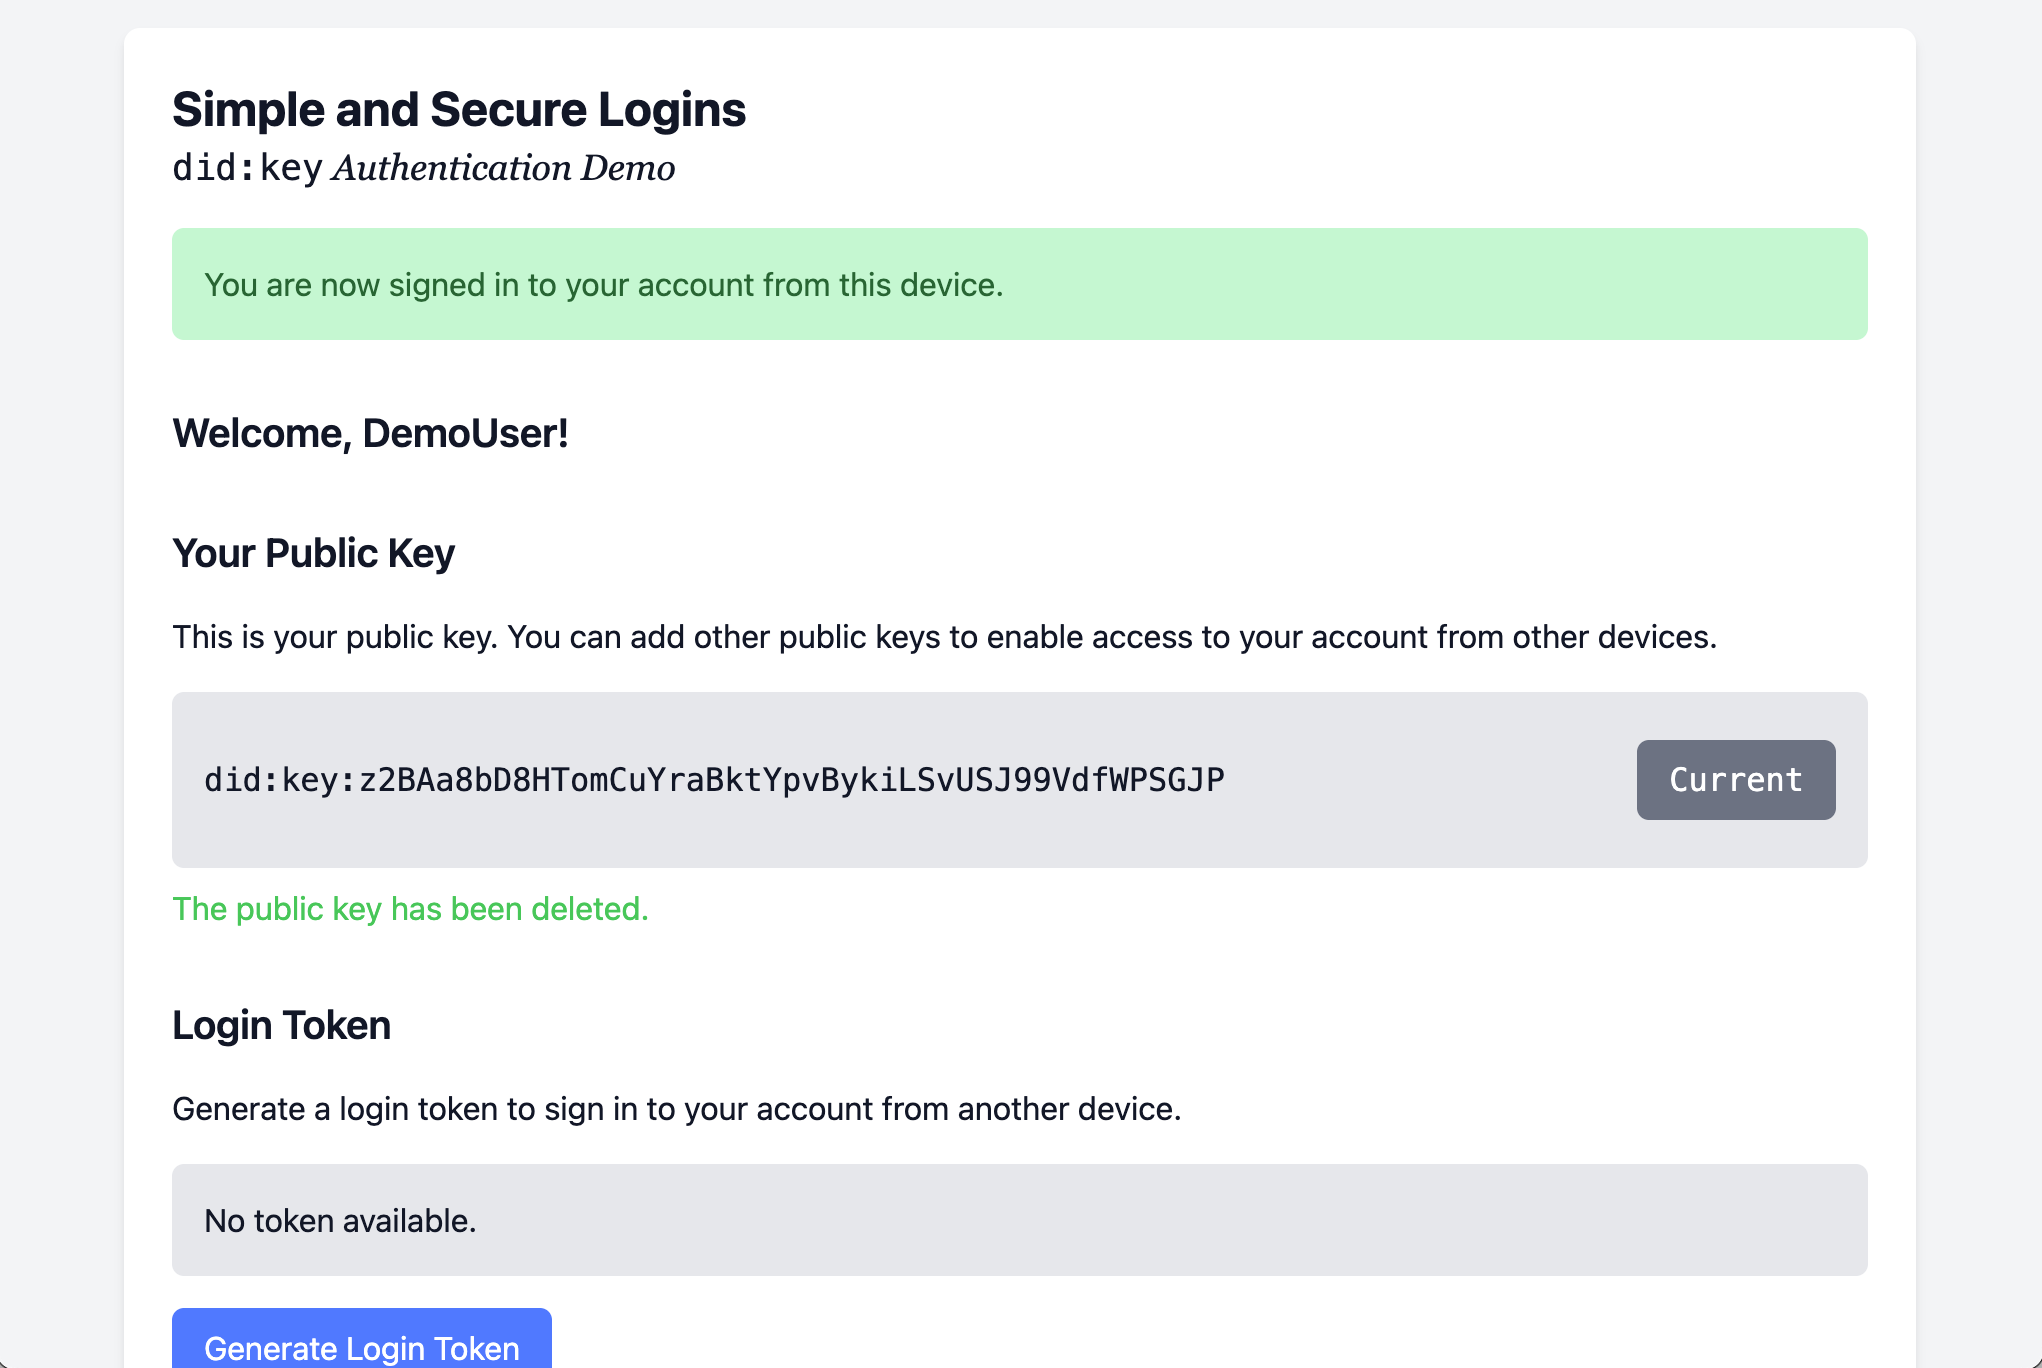
Task: Click the 'Welcome, DemoUser!' greeting
Action: tap(370, 433)
